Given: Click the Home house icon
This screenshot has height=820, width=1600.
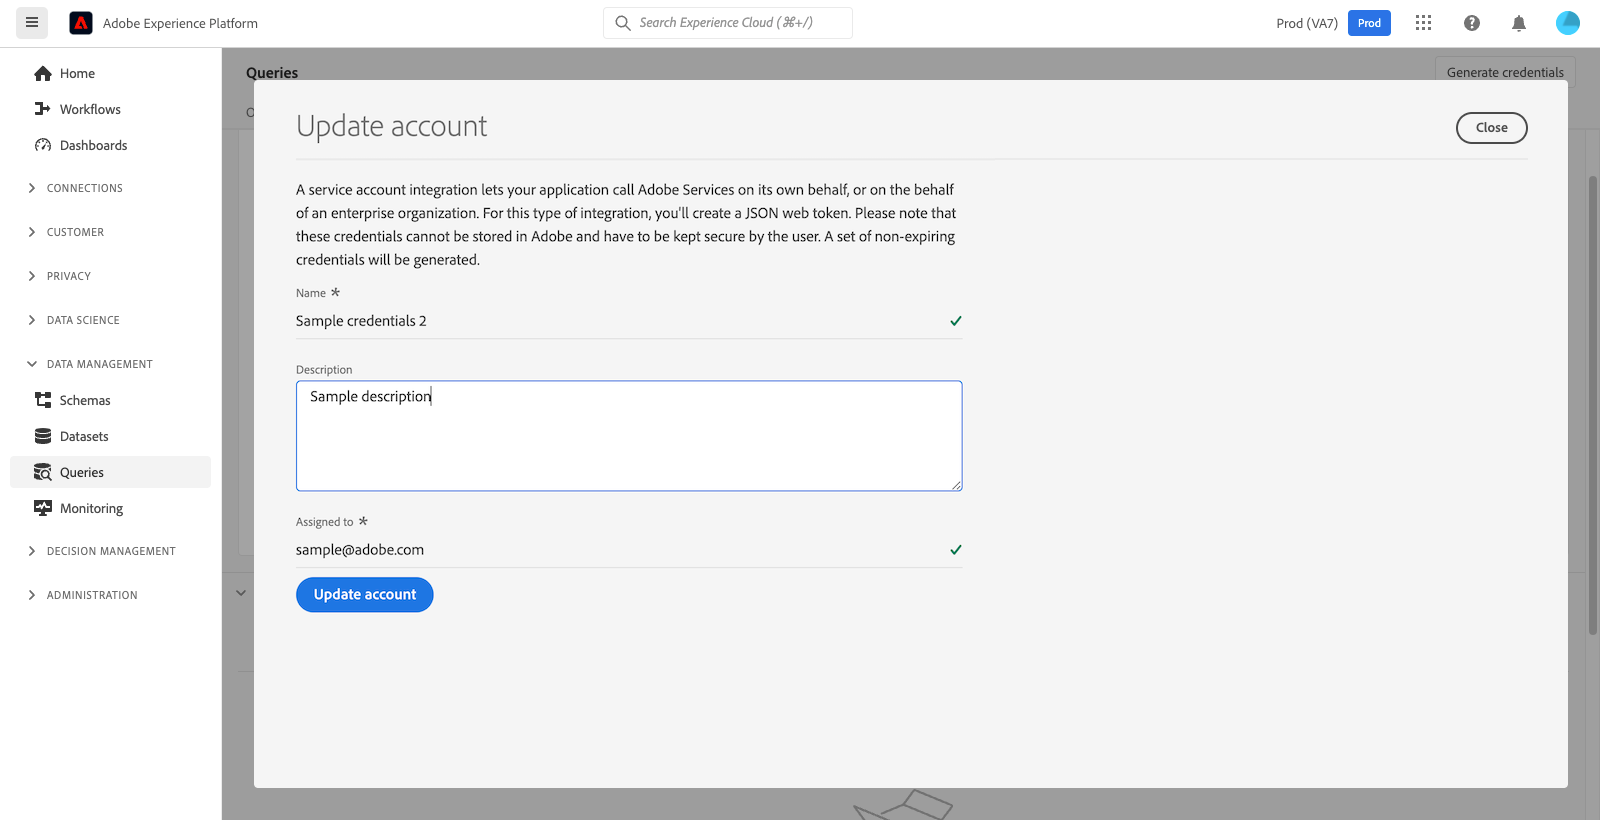Looking at the screenshot, I should pos(43,73).
